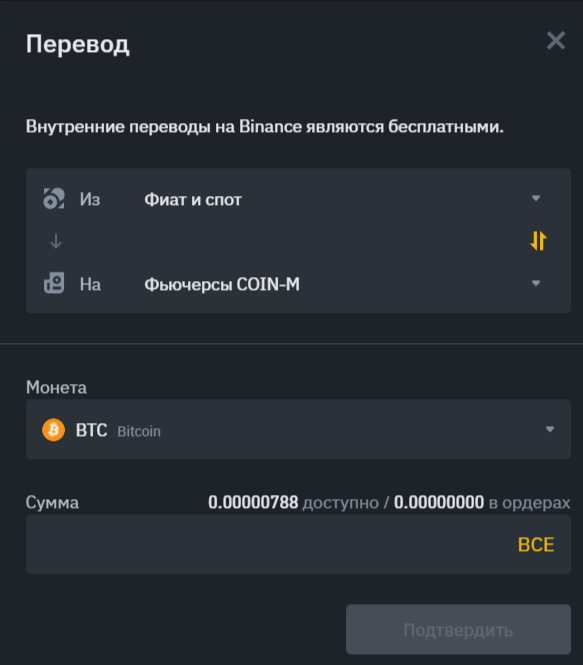583x665 pixels.
Task: Close the Перевод dialog
Action: [x=555, y=41]
